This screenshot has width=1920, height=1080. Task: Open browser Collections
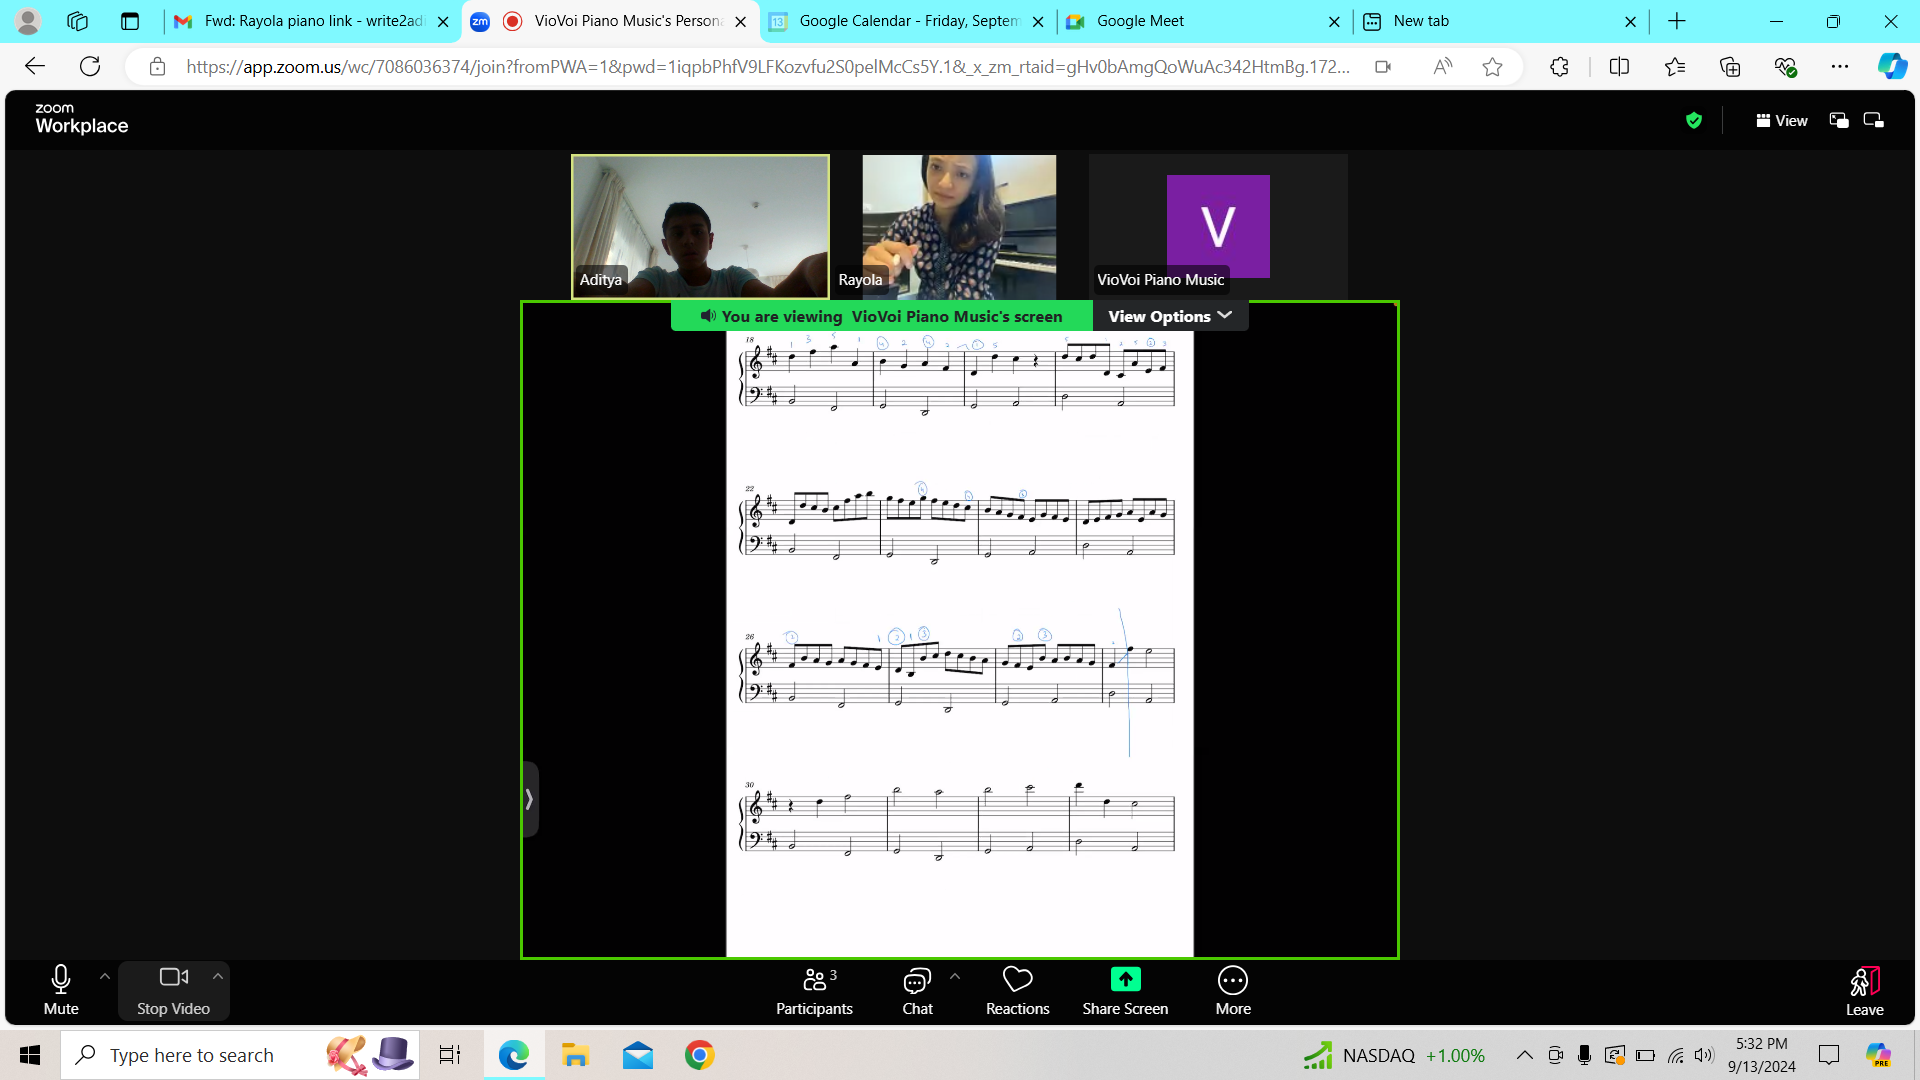[1730, 67]
